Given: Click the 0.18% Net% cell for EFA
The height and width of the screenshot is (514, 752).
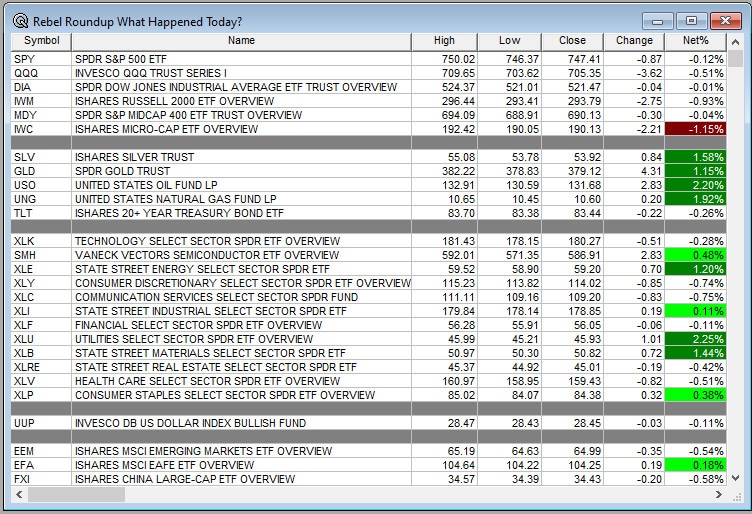Looking at the screenshot, I should 695,465.
